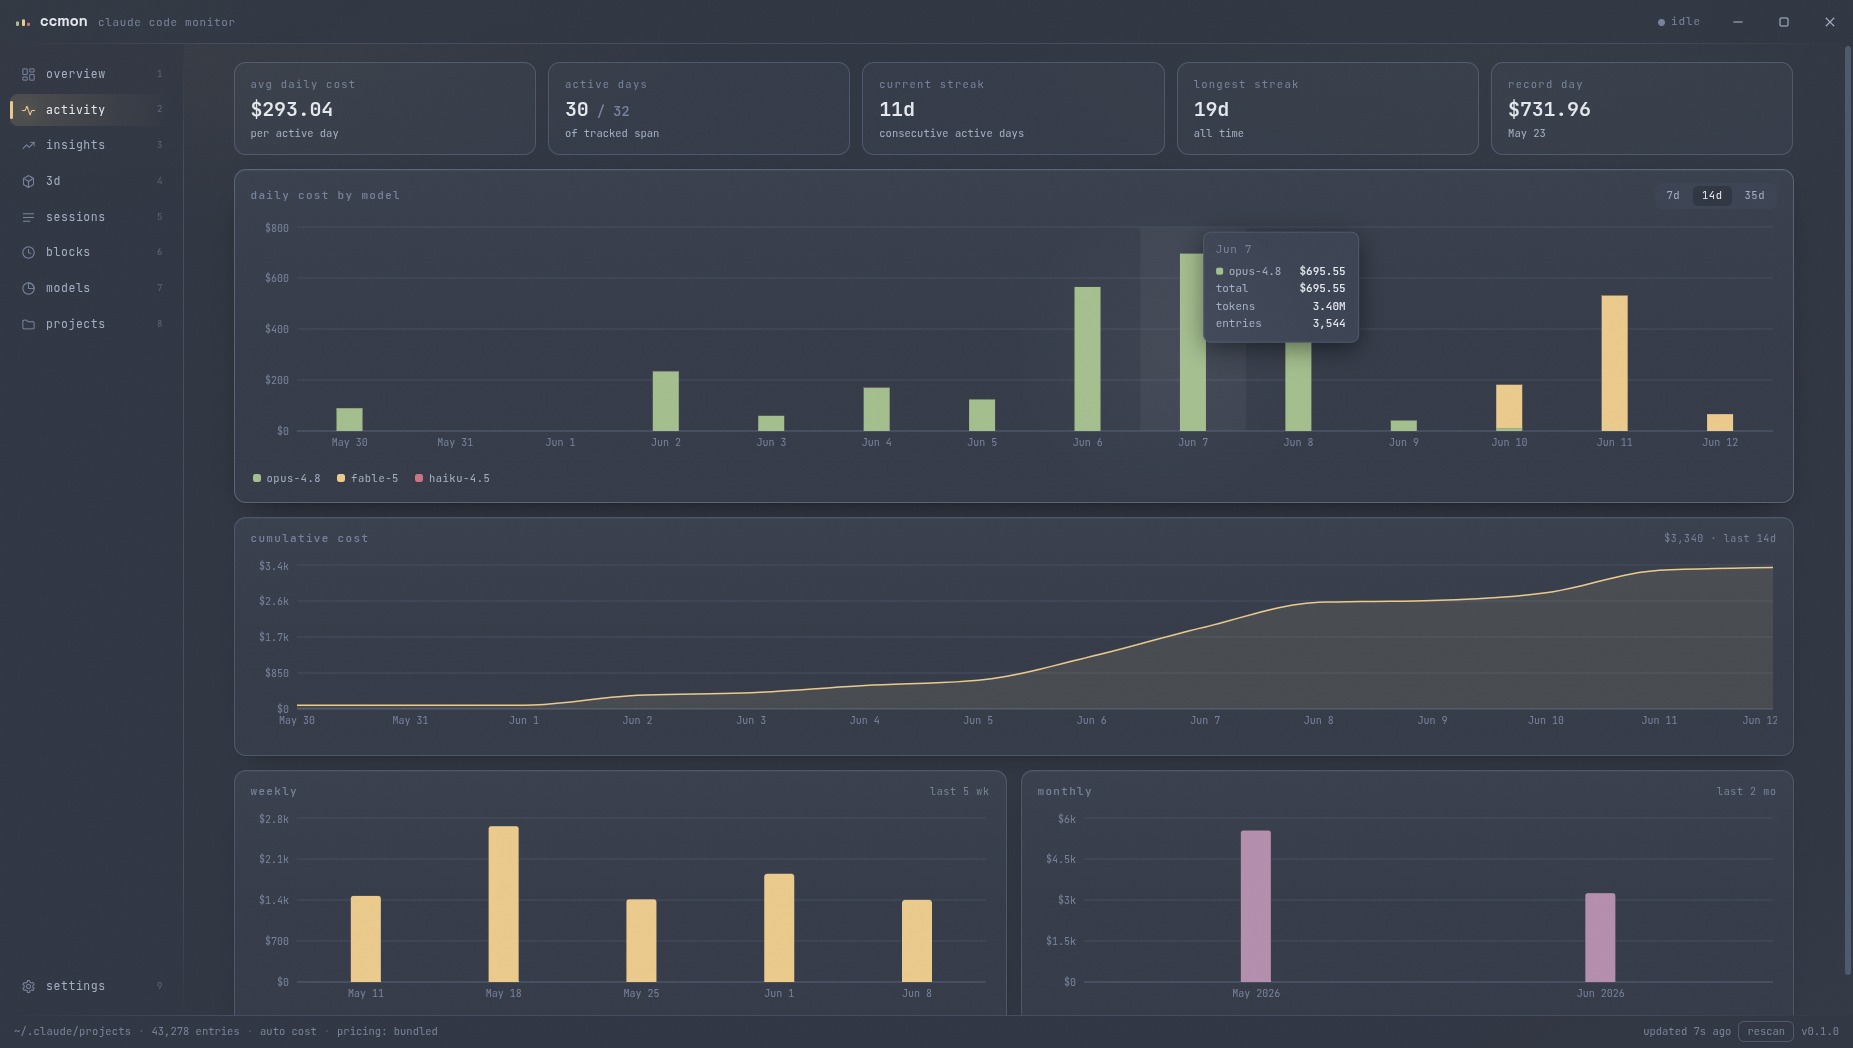1853x1048 pixels.
Task: Click the tooltip entries 3,544 row
Action: click(x=1280, y=324)
